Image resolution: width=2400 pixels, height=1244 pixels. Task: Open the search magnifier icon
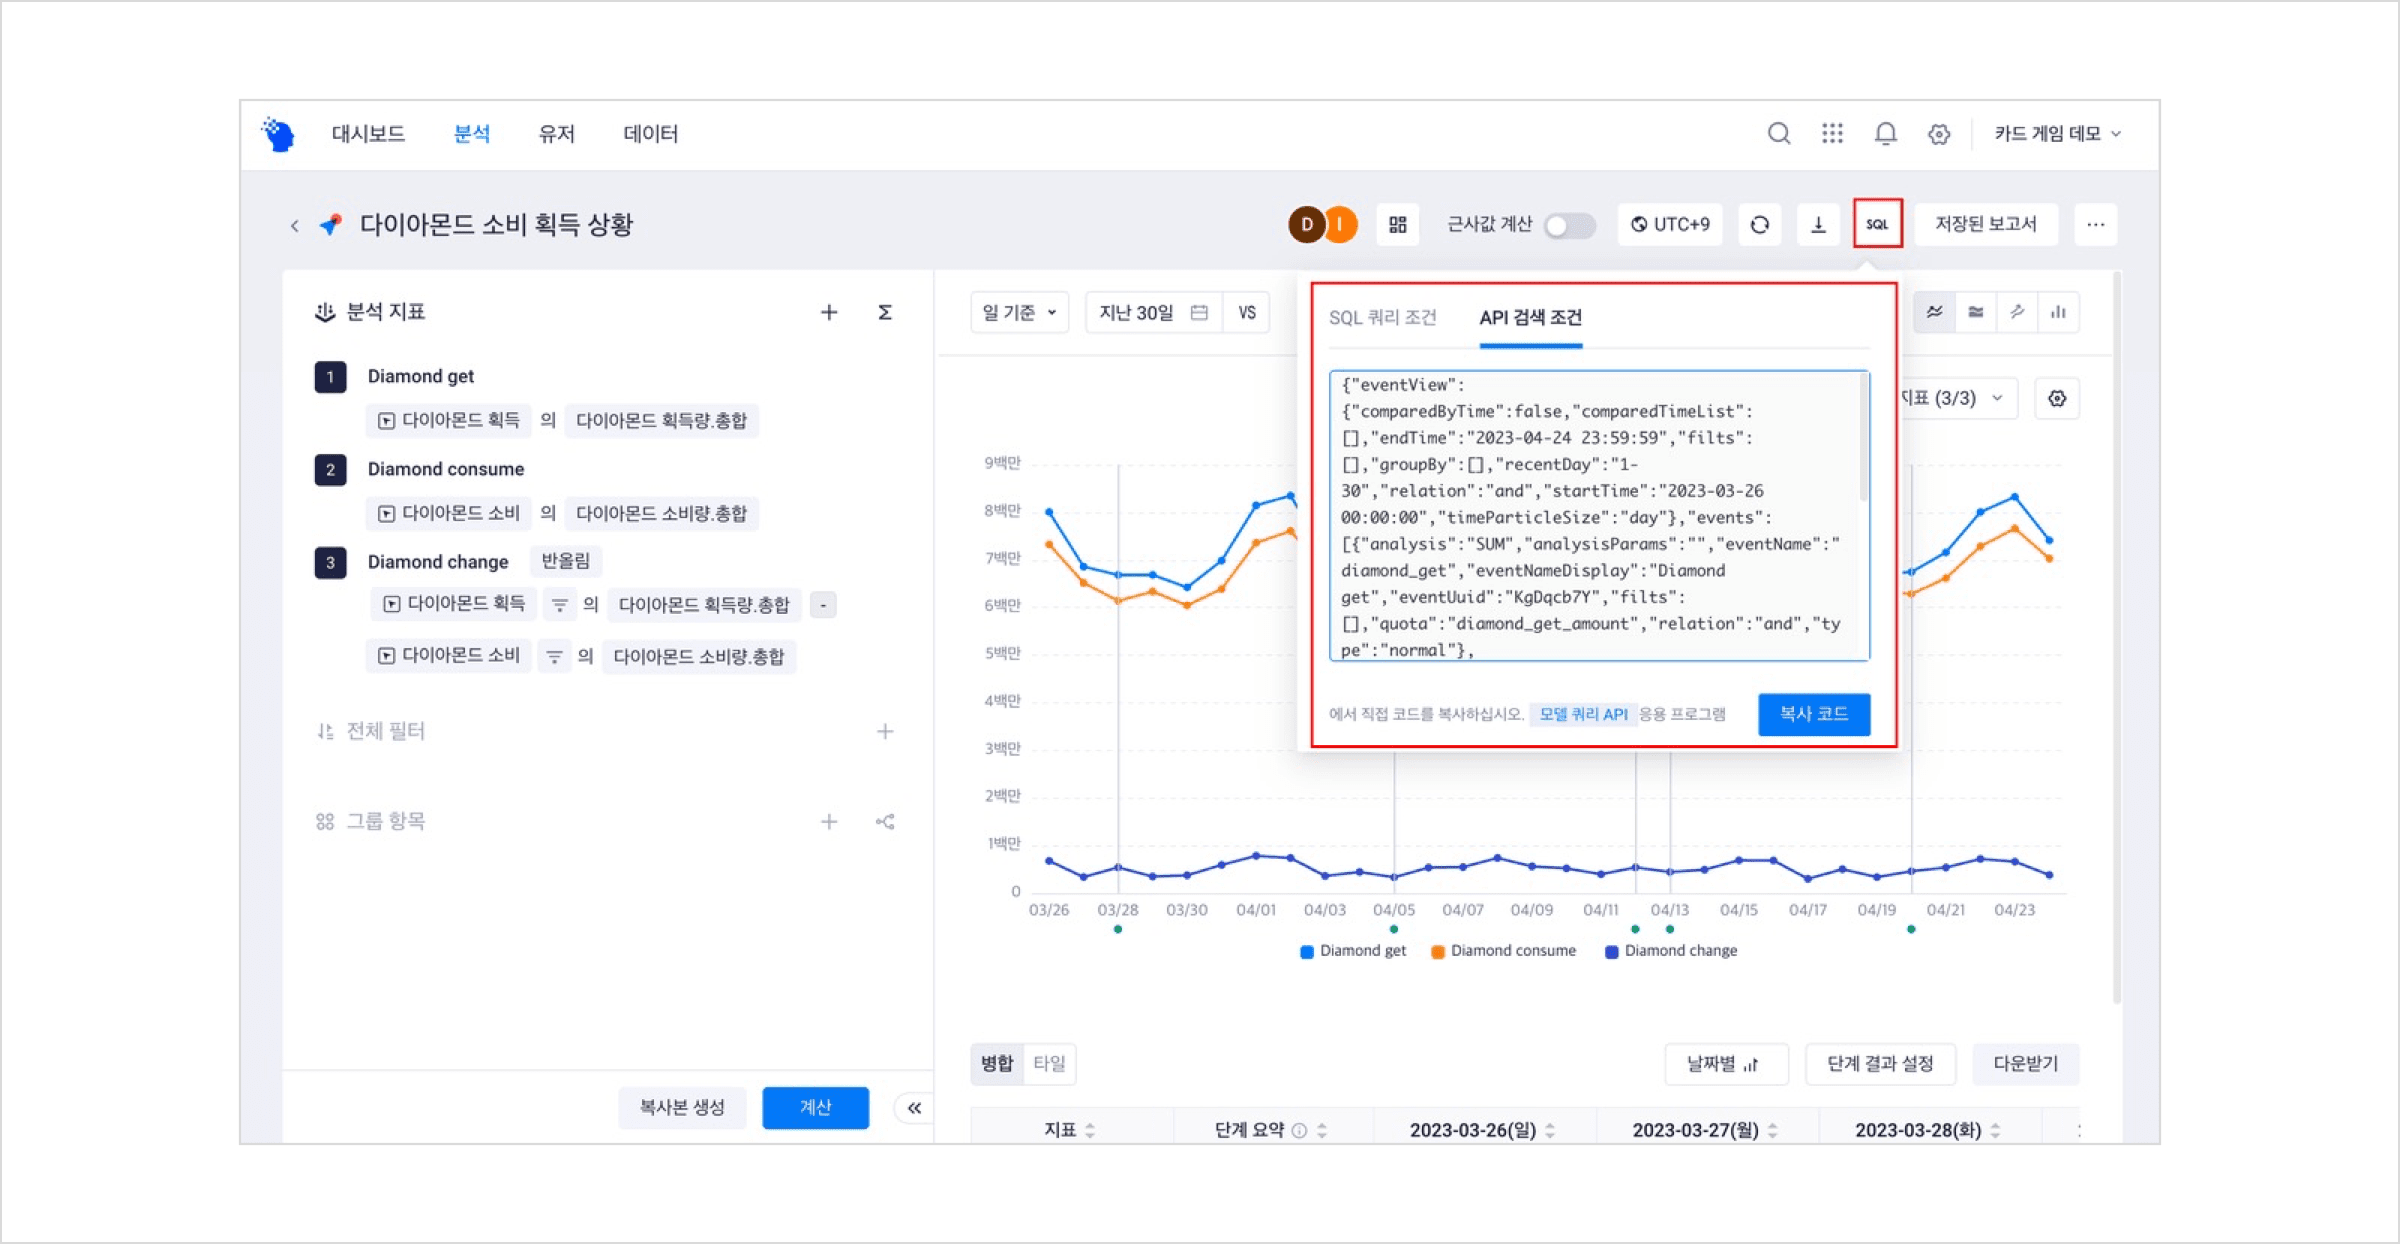1778,133
